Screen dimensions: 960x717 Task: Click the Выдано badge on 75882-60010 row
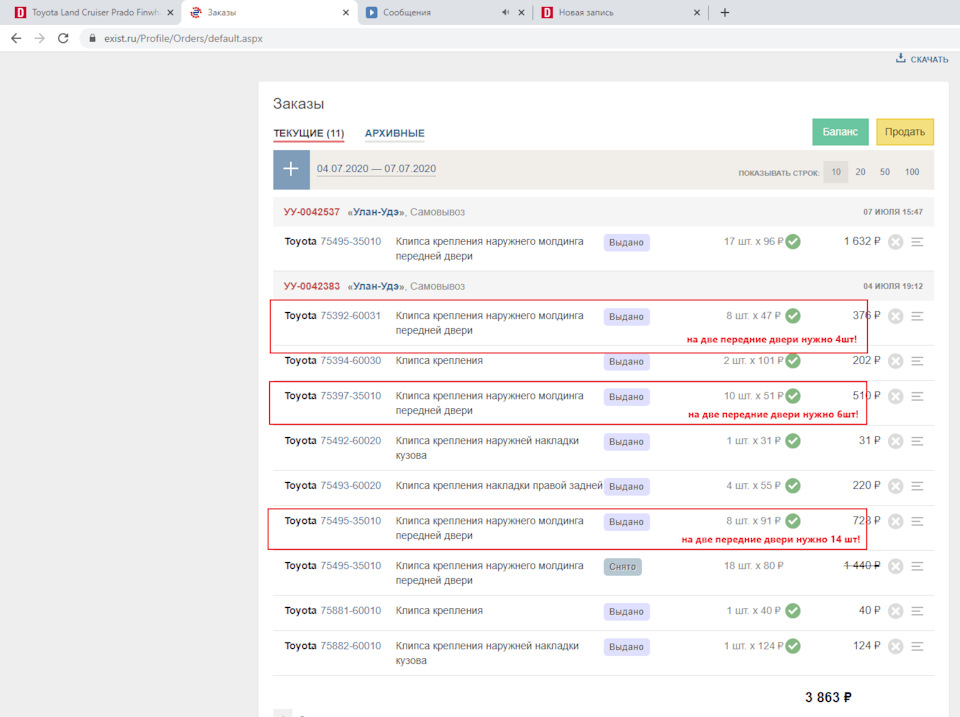click(626, 647)
